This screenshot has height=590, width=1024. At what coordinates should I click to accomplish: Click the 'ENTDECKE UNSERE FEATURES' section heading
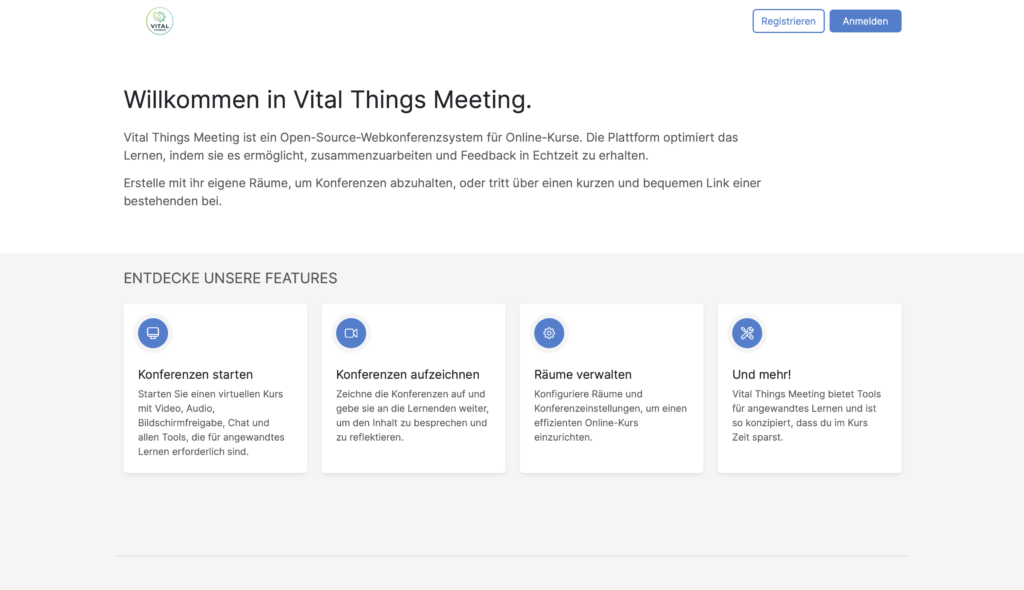click(x=230, y=279)
